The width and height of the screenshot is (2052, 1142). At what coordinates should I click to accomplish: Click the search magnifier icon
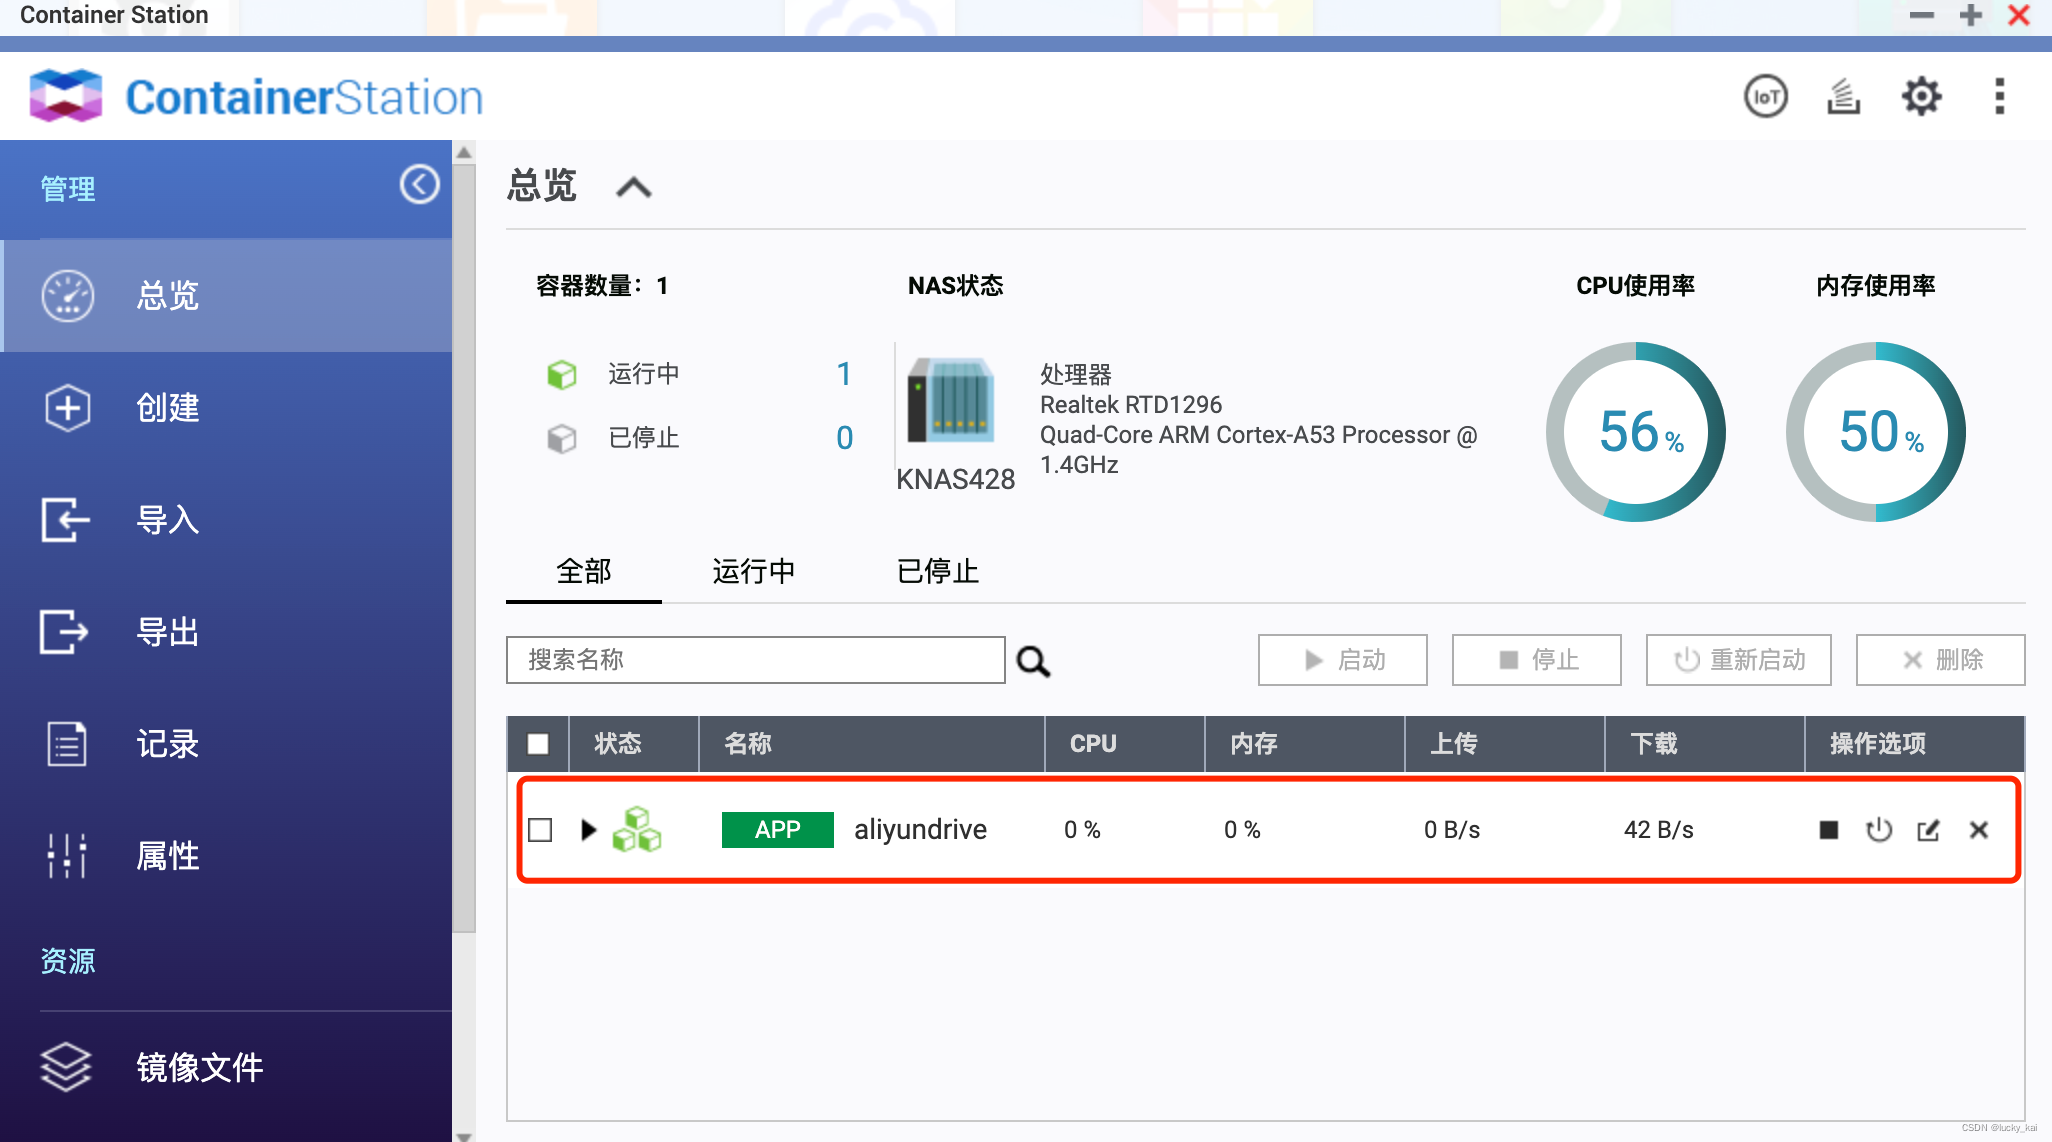(x=1033, y=661)
